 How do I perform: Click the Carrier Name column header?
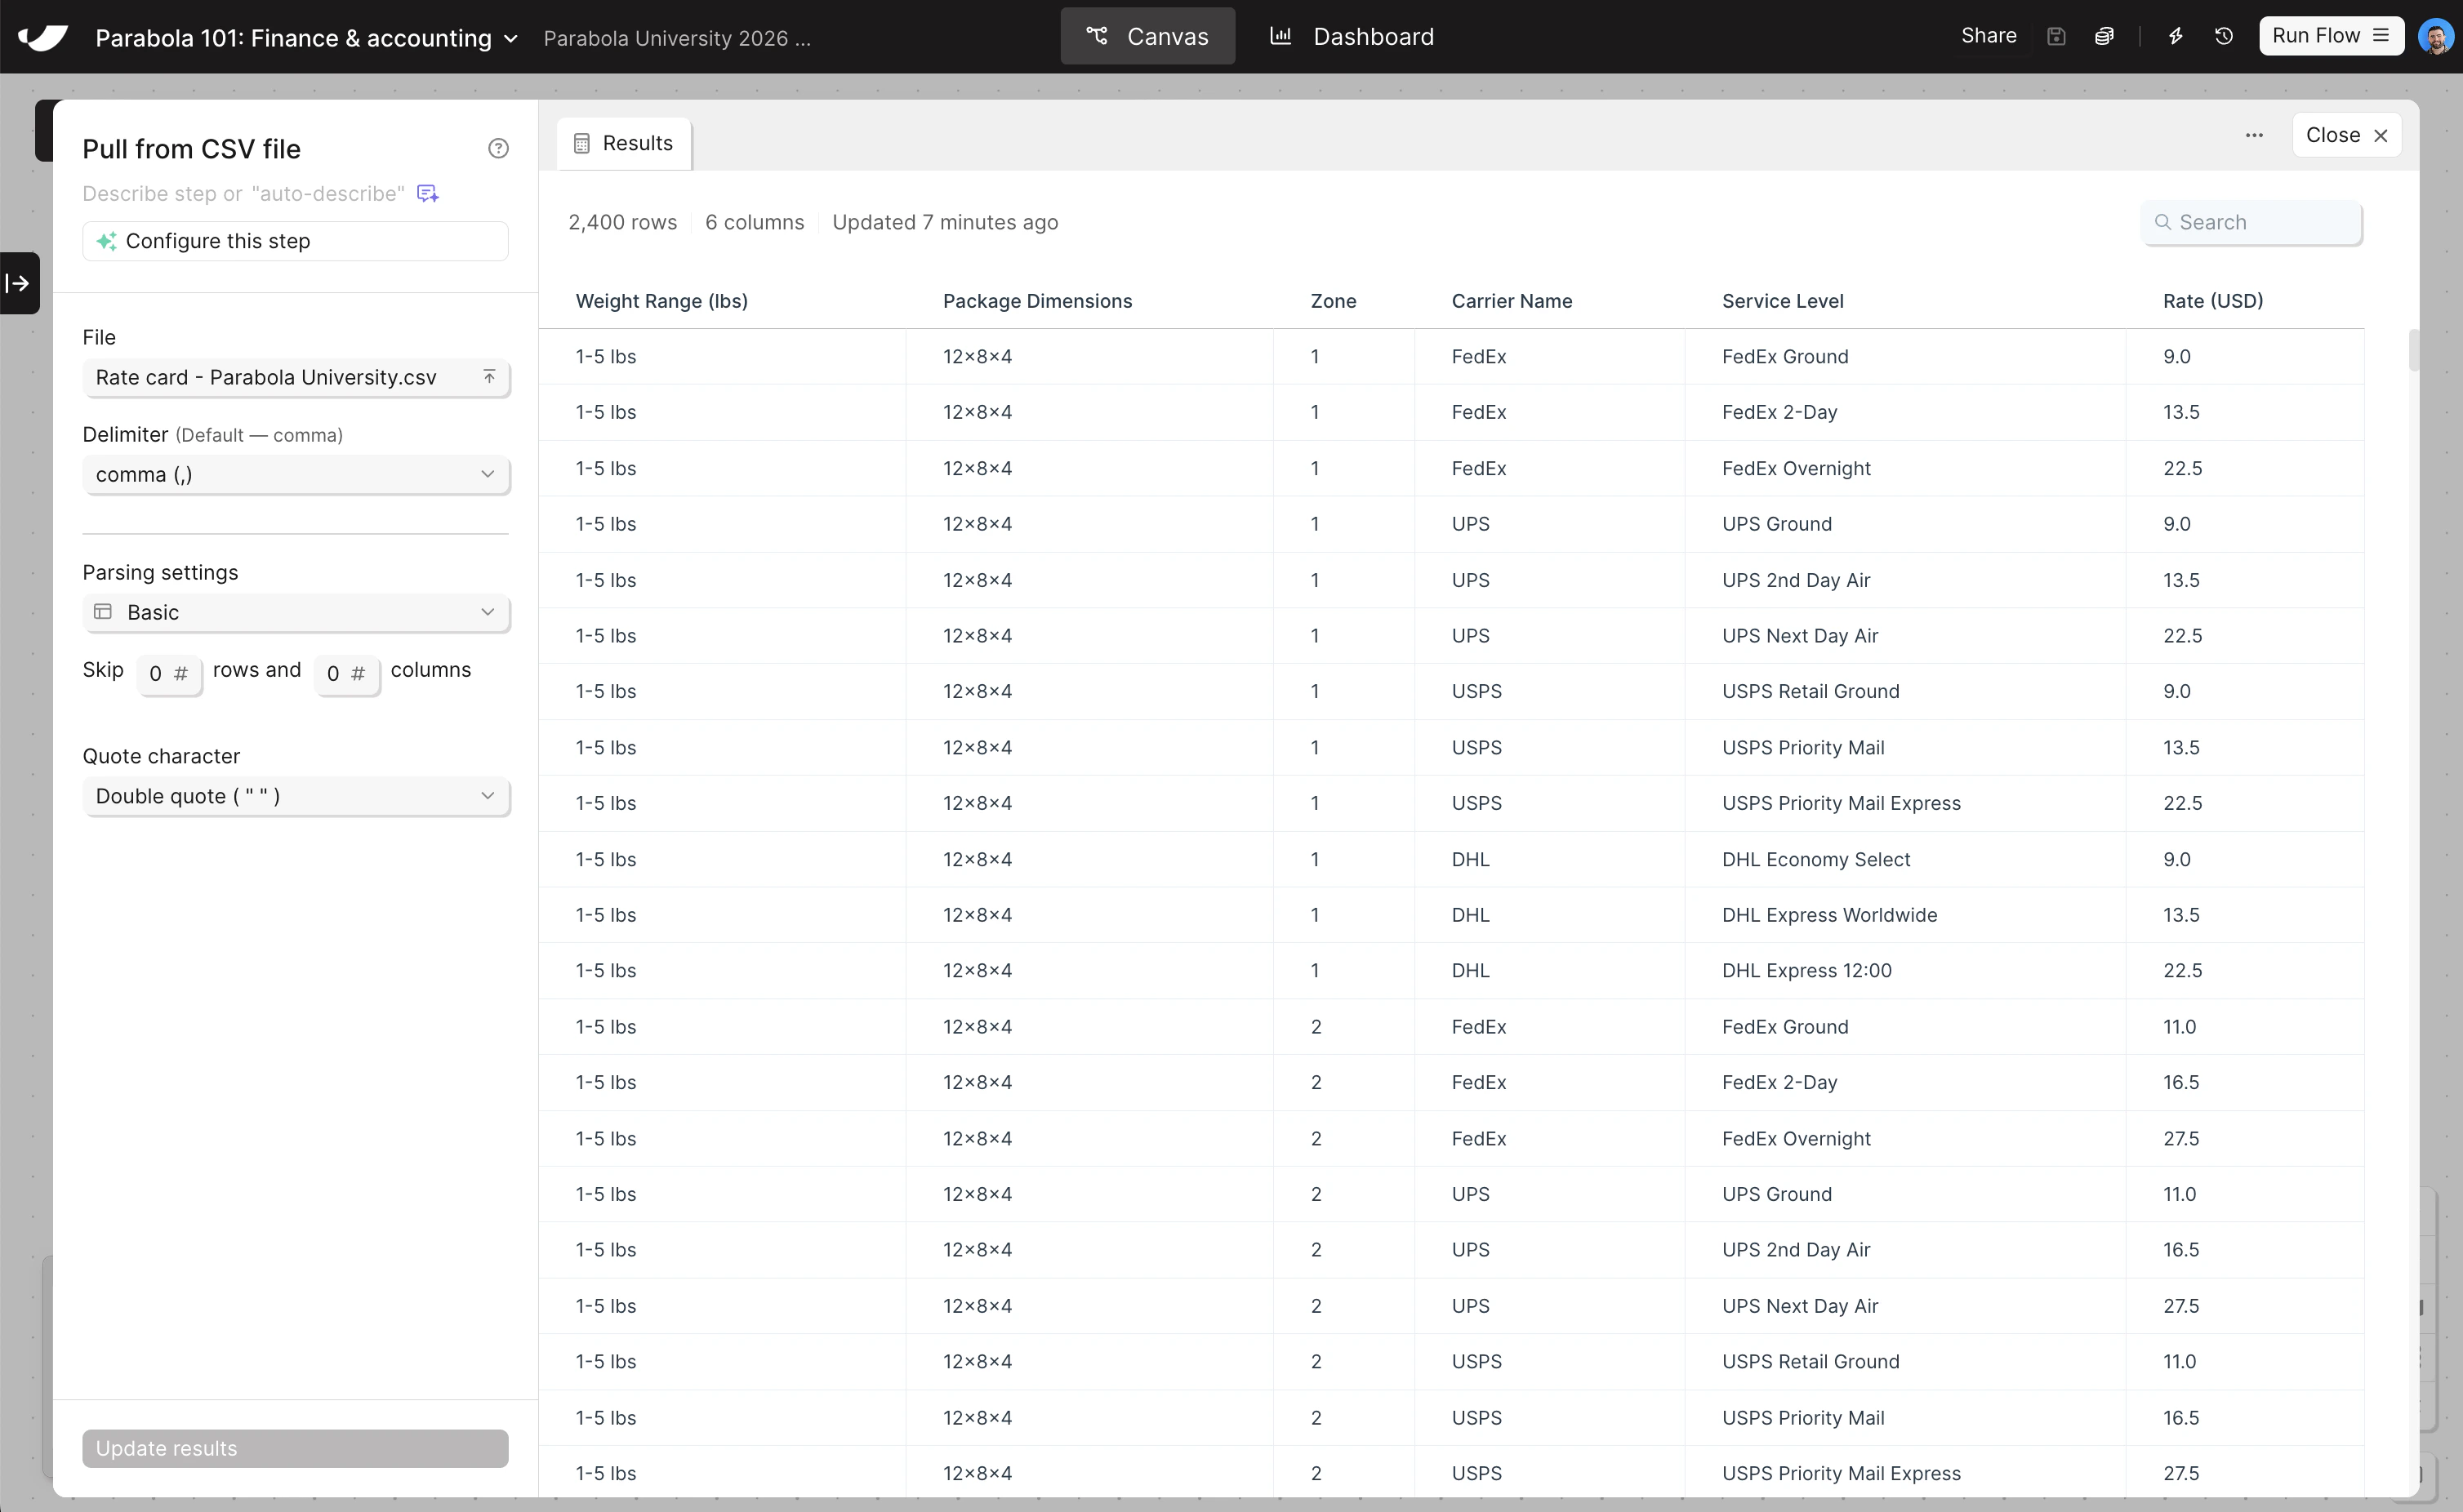click(1511, 301)
